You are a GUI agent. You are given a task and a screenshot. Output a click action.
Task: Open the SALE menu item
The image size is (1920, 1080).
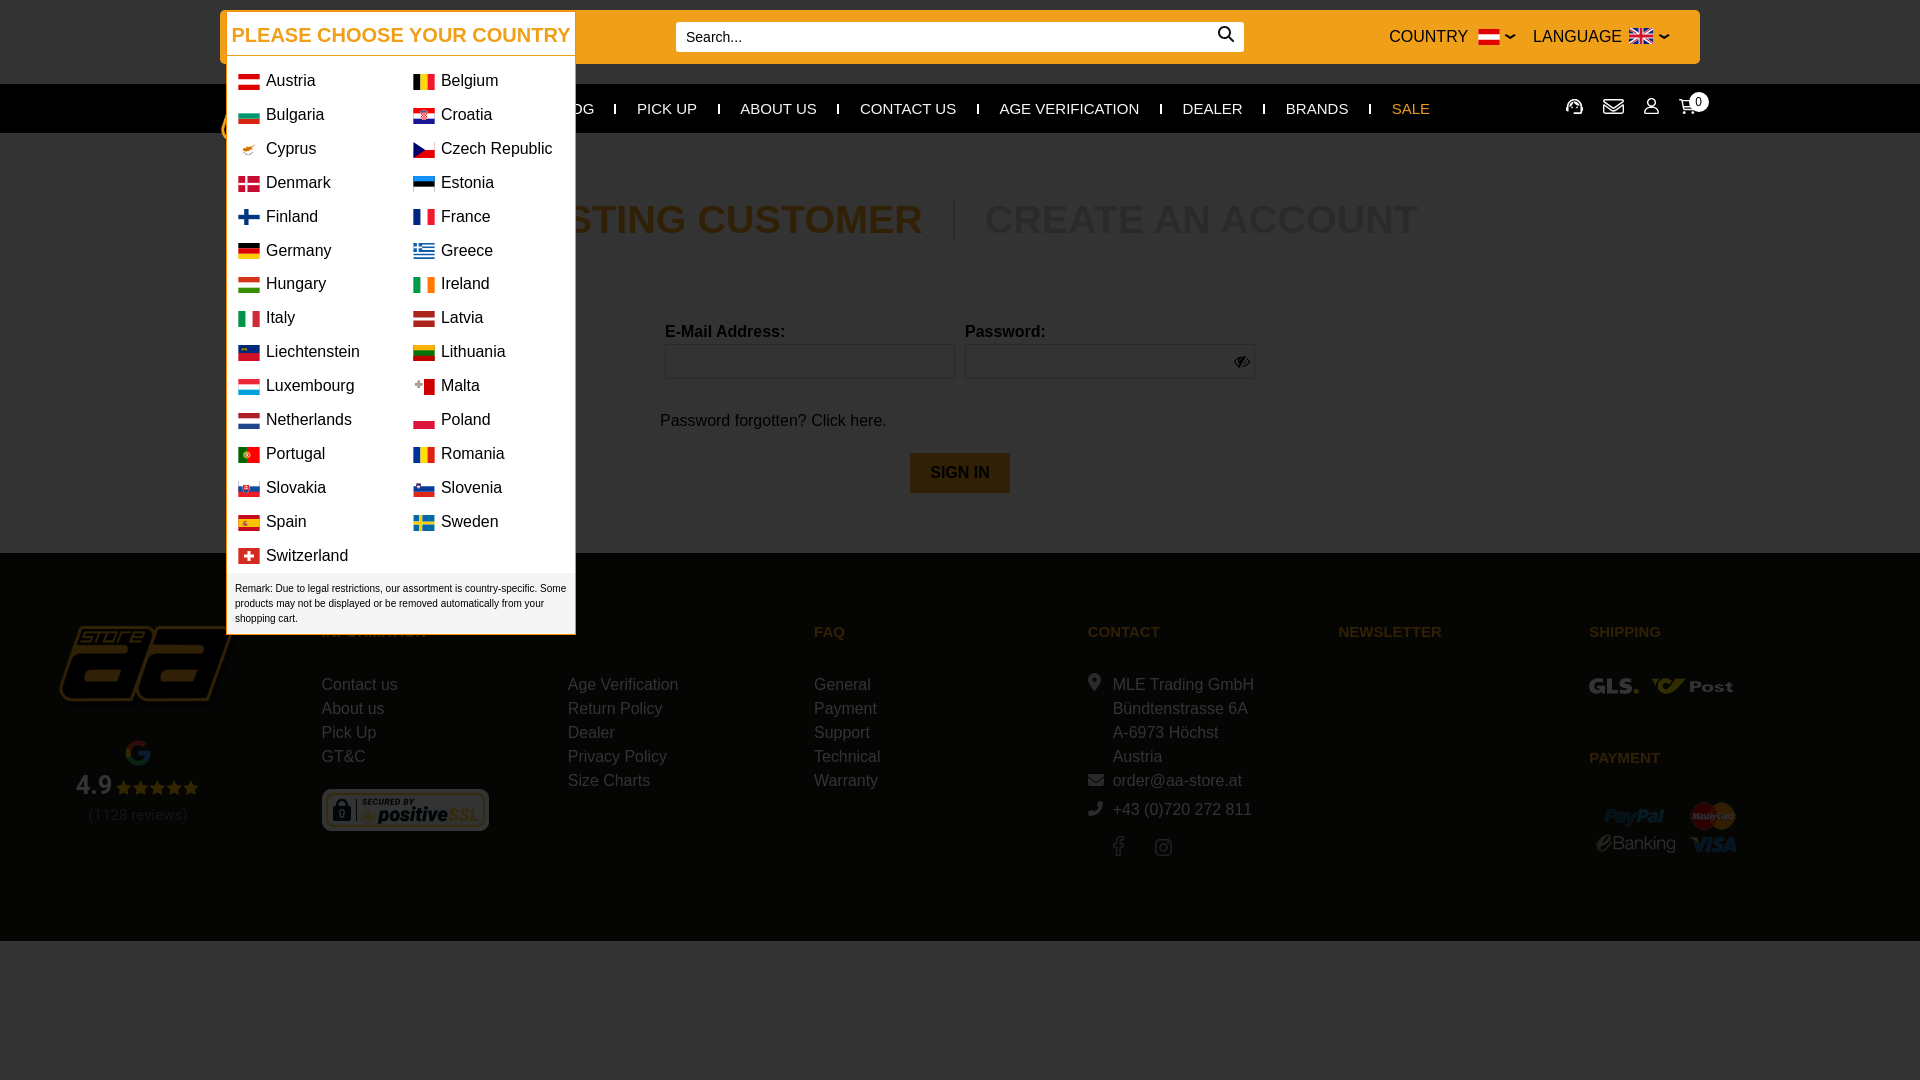tap(1411, 109)
